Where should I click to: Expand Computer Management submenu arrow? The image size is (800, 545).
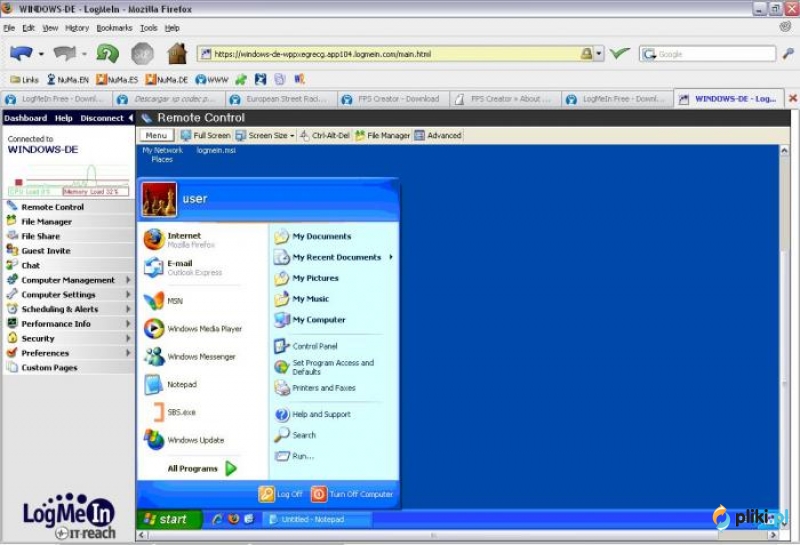[128, 280]
